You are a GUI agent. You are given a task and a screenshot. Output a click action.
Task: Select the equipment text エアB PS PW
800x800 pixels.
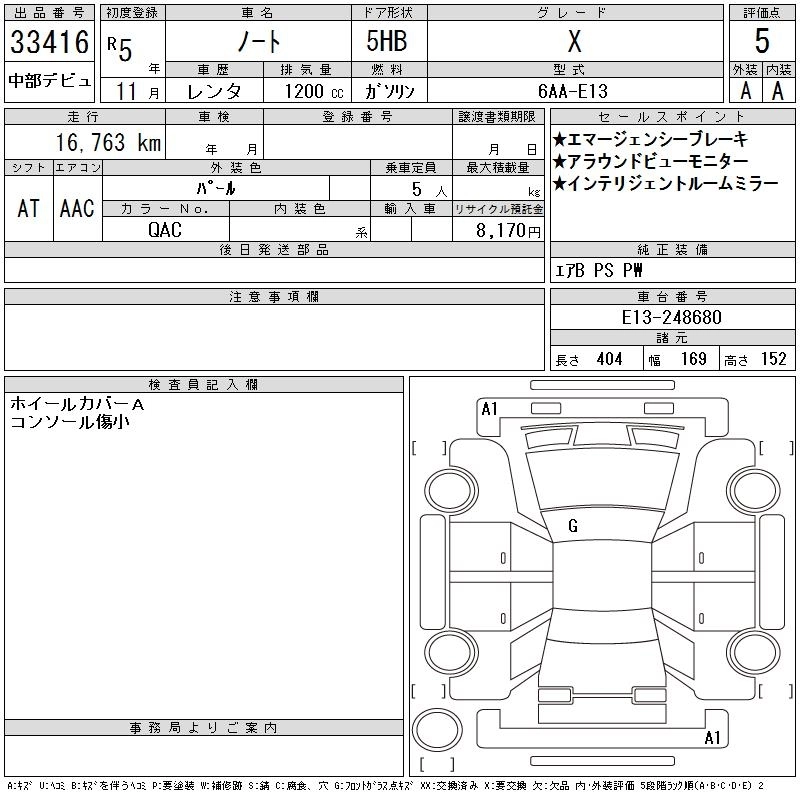(x=598, y=270)
